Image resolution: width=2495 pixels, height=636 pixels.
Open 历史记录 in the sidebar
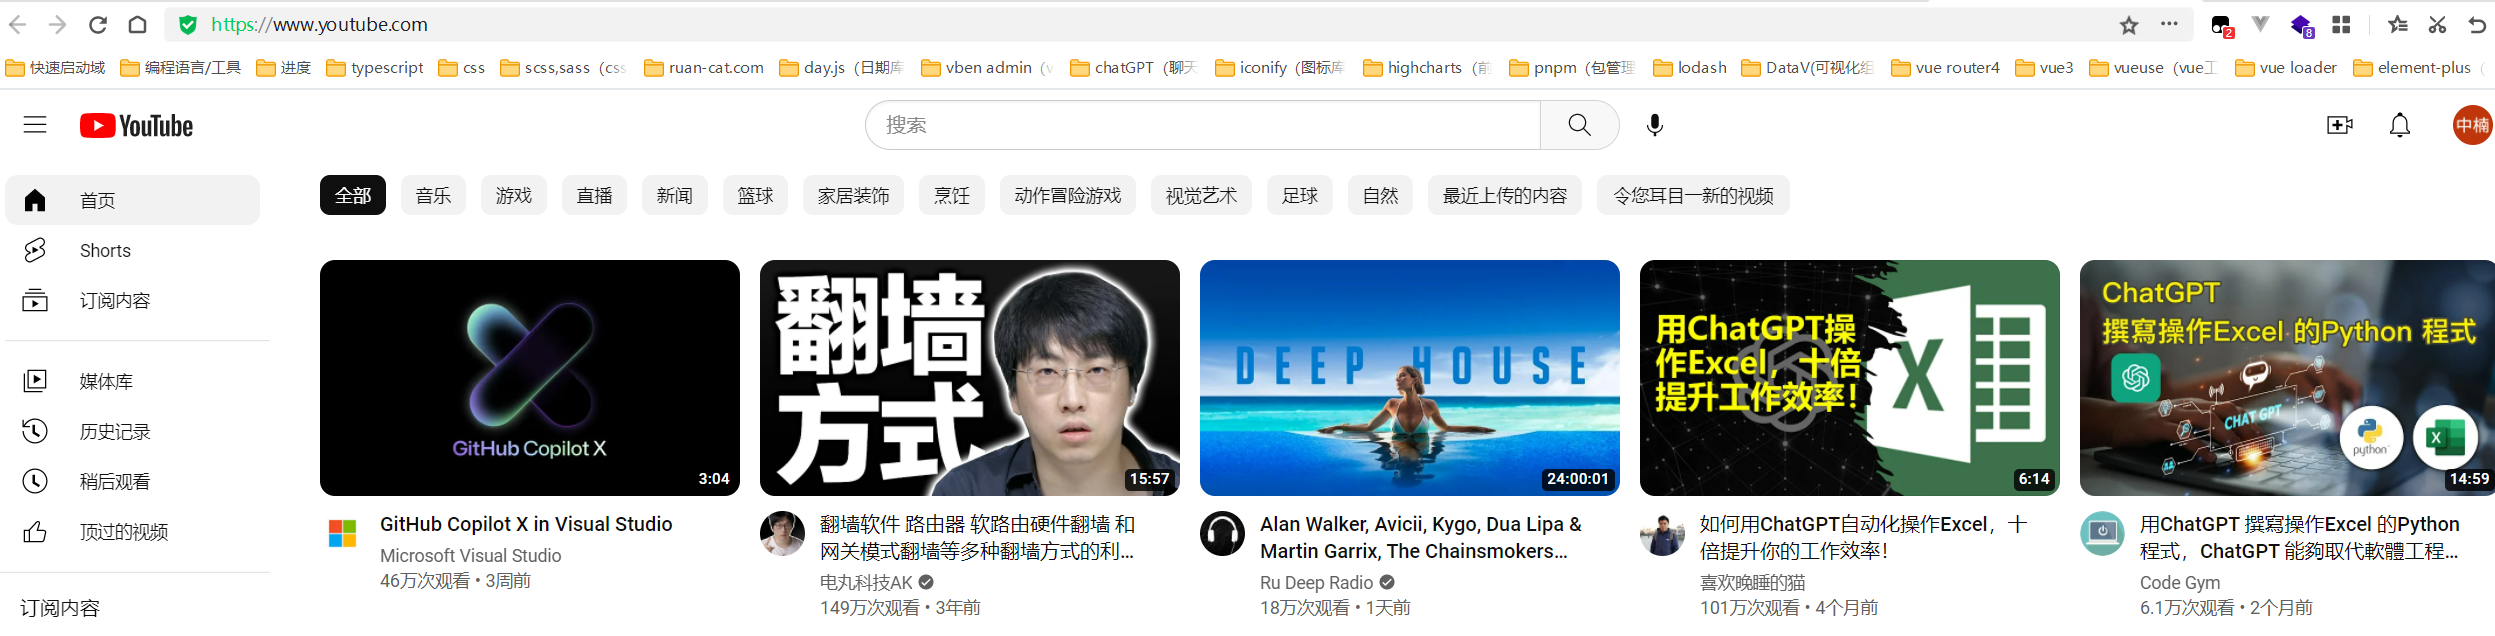tap(132, 431)
